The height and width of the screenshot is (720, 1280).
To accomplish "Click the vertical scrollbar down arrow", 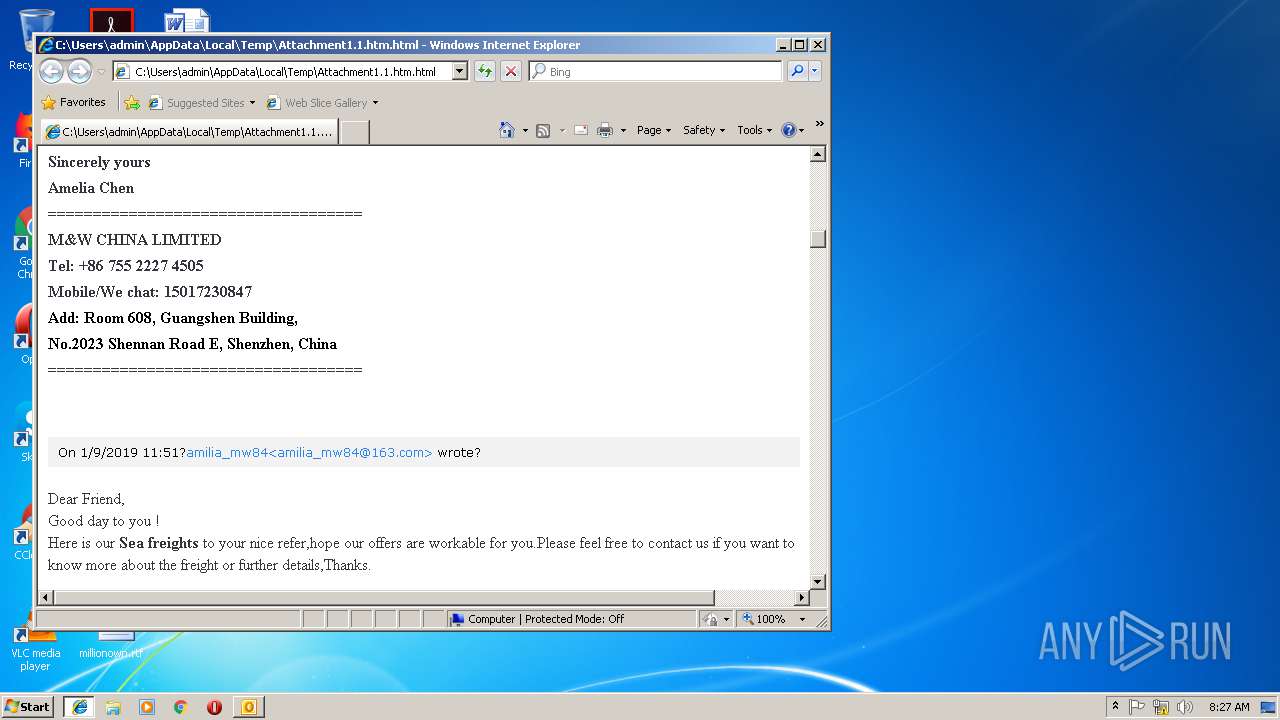I will pos(818,581).
